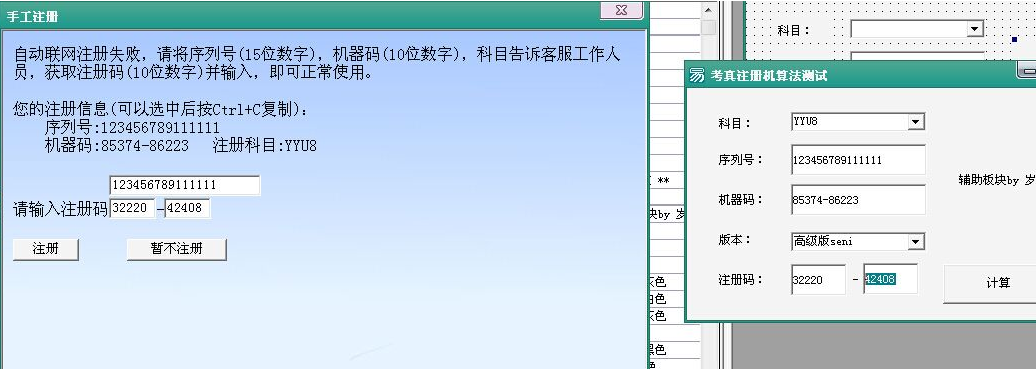This screenshot has width=1036, height=370.
Task: Open the 版本 高级版seni dropdown arrow
Action: [x=915, y=242]
